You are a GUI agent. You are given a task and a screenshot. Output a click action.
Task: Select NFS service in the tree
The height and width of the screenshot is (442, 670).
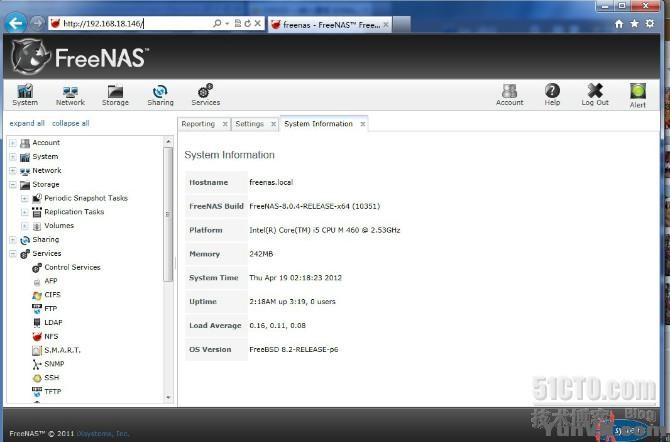(45, 336)
